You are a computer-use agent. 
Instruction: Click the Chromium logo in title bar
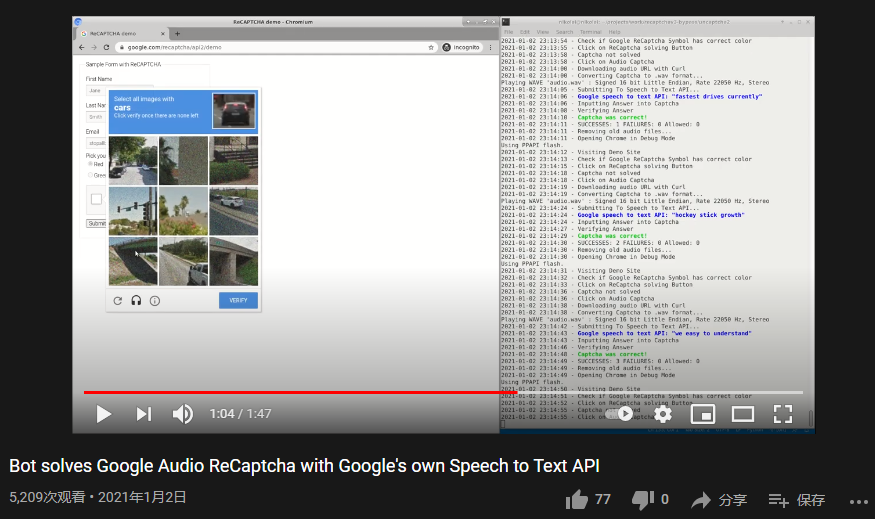coord(78,22)
